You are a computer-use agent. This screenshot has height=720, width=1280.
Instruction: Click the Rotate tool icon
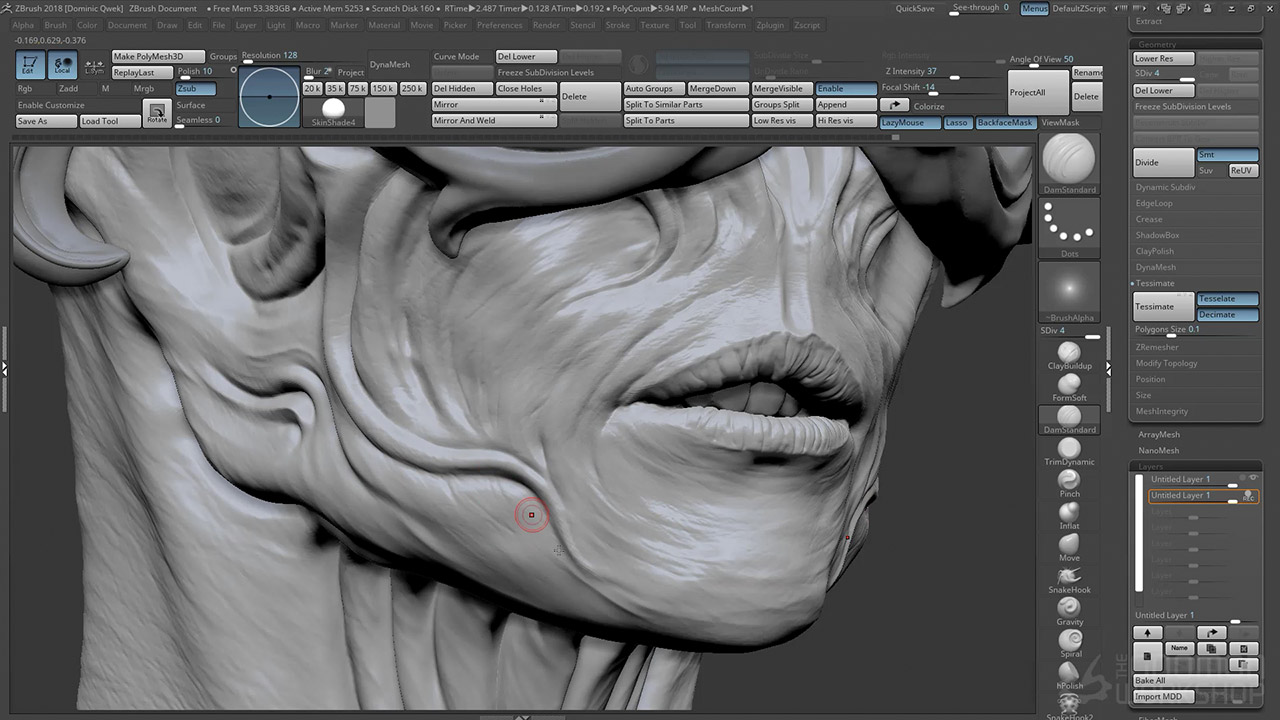click(157, 113)
